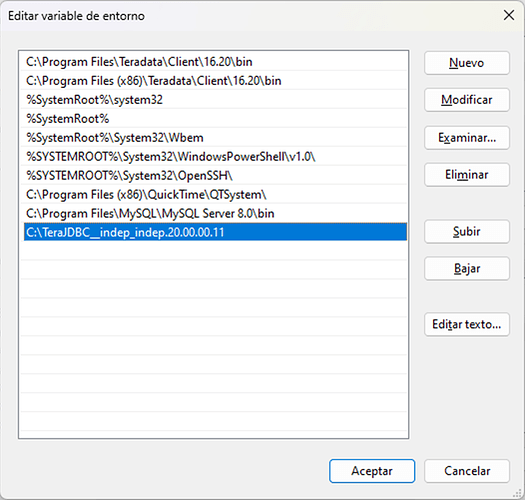Image resolution: width=525 pixels, height=500 pixels.
Task: Move entry down with Bajar
Action: 467,268
